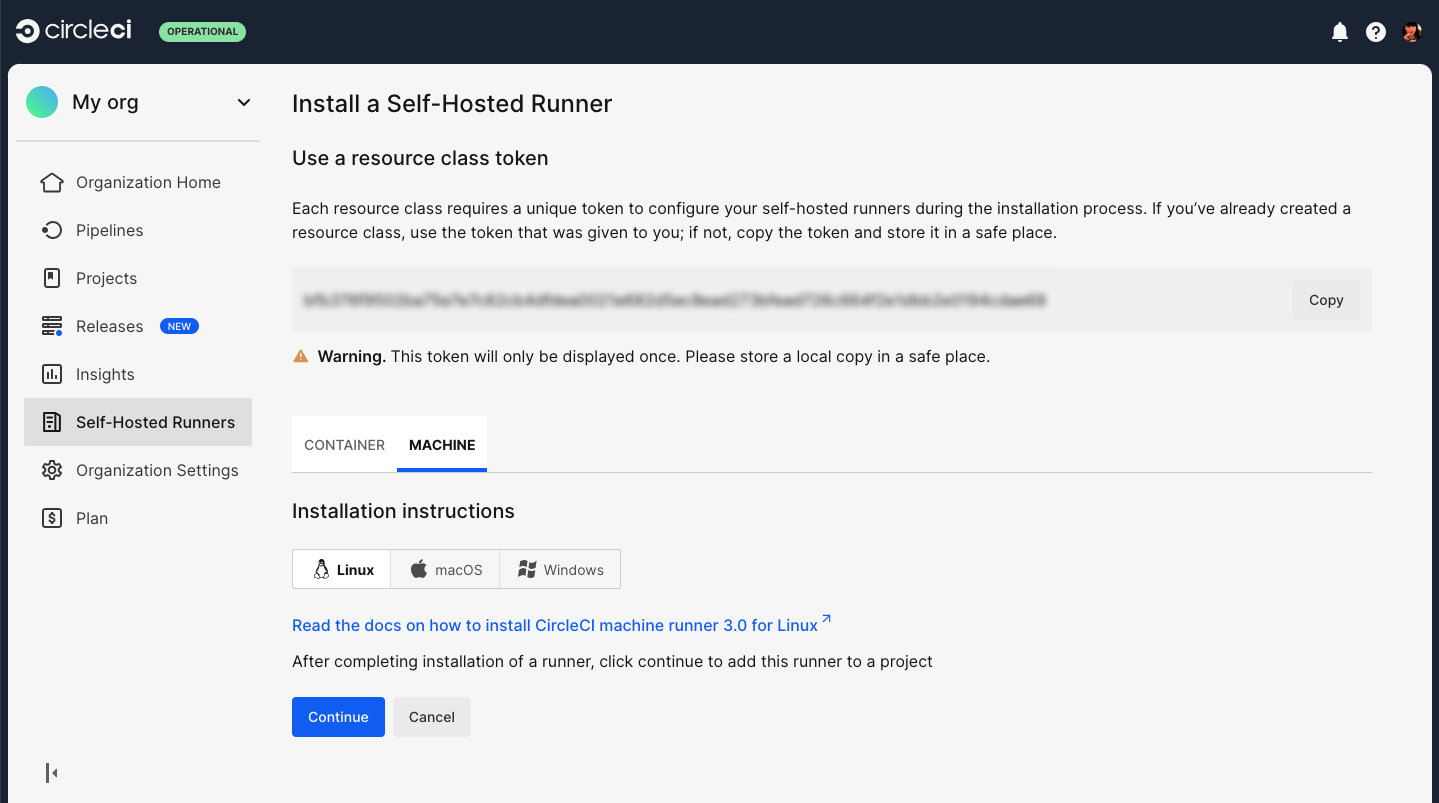Click the warning triangle icon
Viewport: 1439px width, 803px height.
[x=300, y=356]
